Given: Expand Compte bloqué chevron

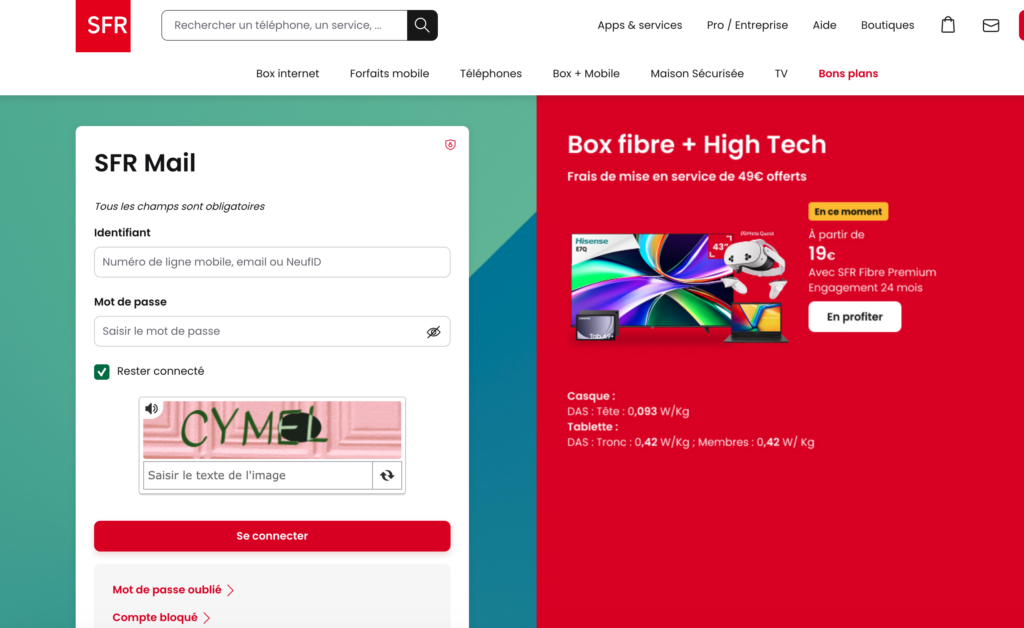Looking at the screenshot, I should 207,618.
